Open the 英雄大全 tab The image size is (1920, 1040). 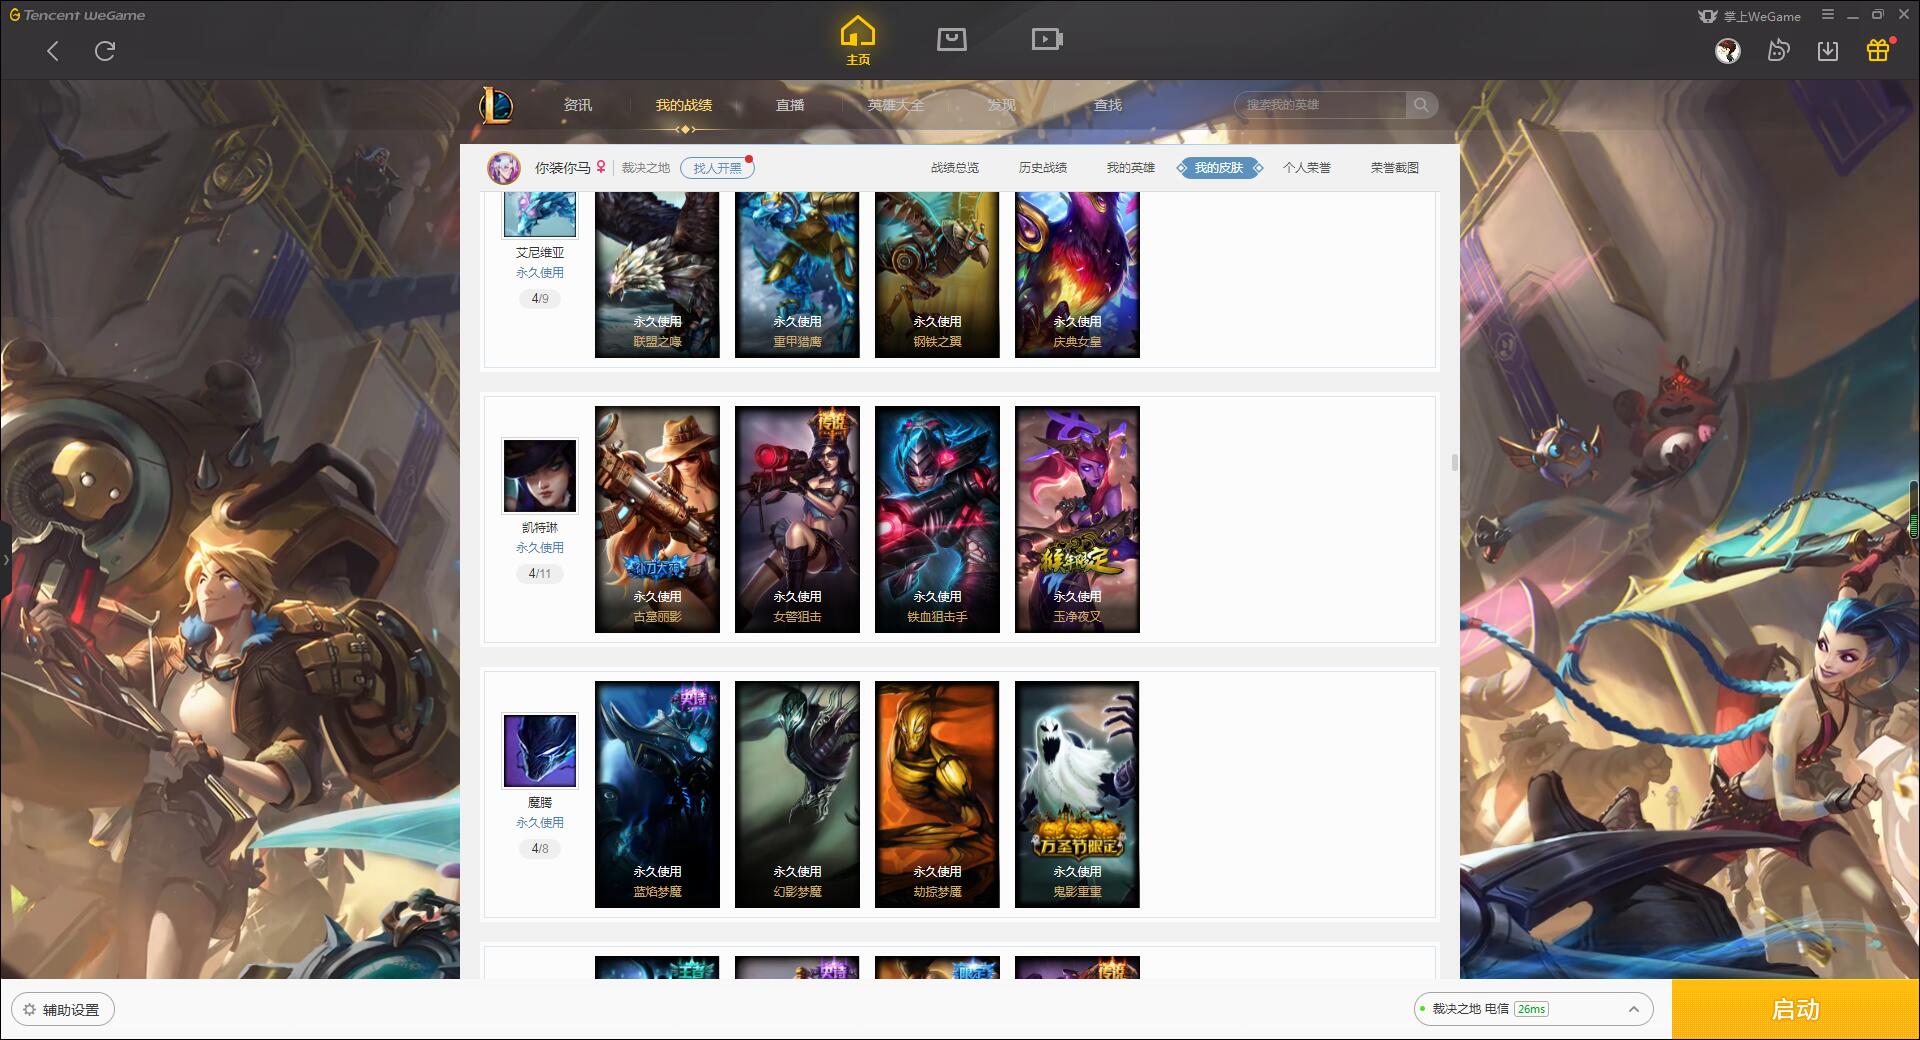coord(896,105)
